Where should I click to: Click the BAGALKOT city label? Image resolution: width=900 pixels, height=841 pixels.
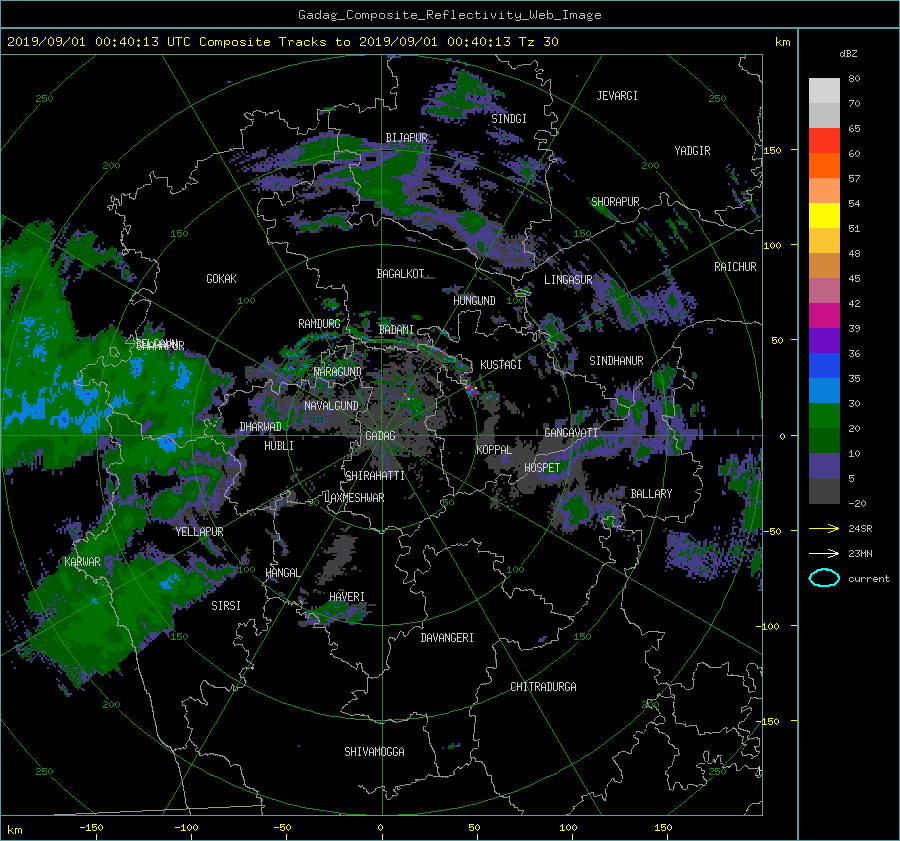tap(400, 274)
